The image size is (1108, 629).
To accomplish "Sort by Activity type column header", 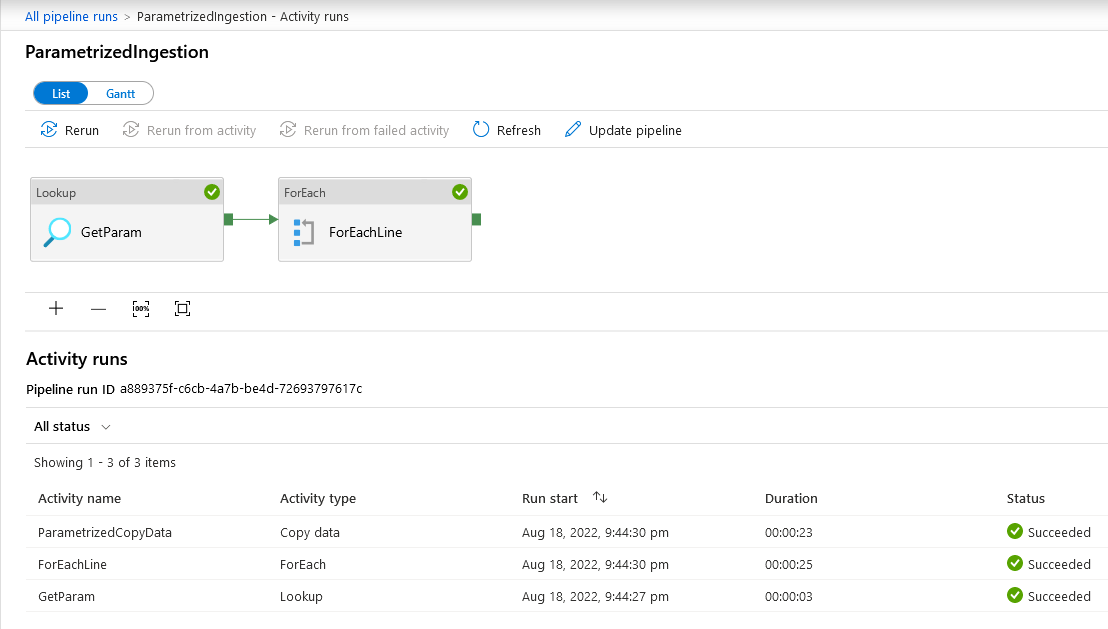I will [x=318, y=498].
